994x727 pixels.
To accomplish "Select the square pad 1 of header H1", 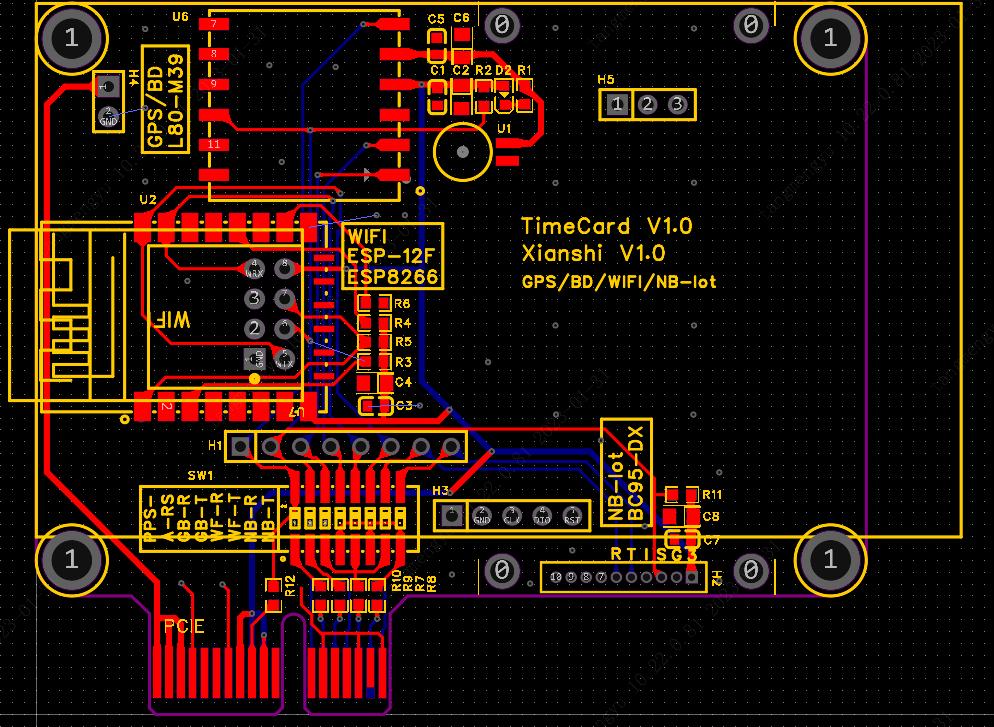I will tap(240, 447).
